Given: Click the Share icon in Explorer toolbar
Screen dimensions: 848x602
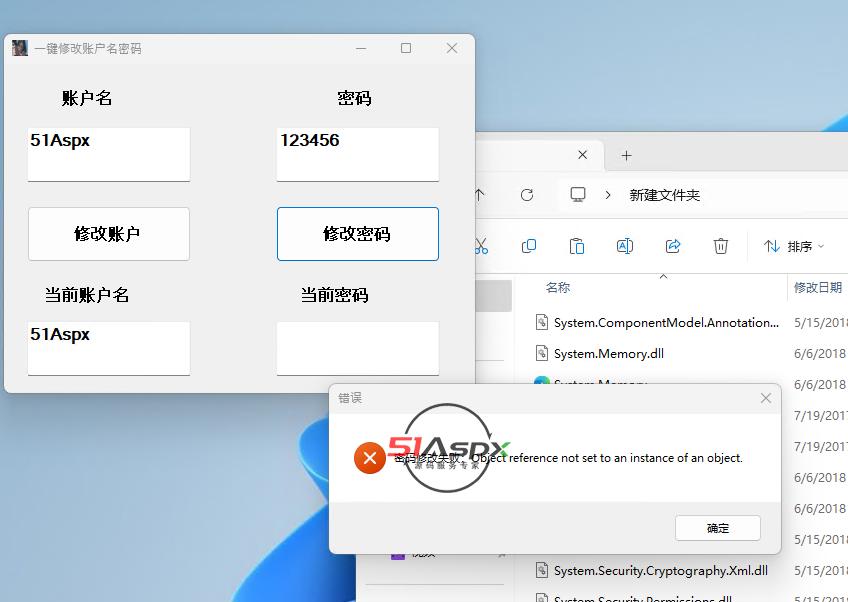Looking at the screenshot, I should pyautogui.click(x=673, y=246).
